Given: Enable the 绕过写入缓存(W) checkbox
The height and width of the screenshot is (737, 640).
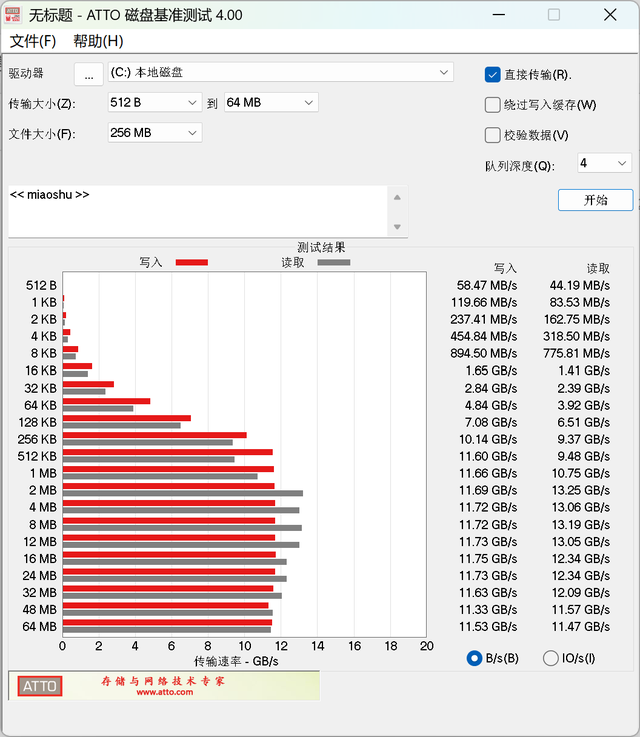Looking at the screenshot, I should point(492,105).
